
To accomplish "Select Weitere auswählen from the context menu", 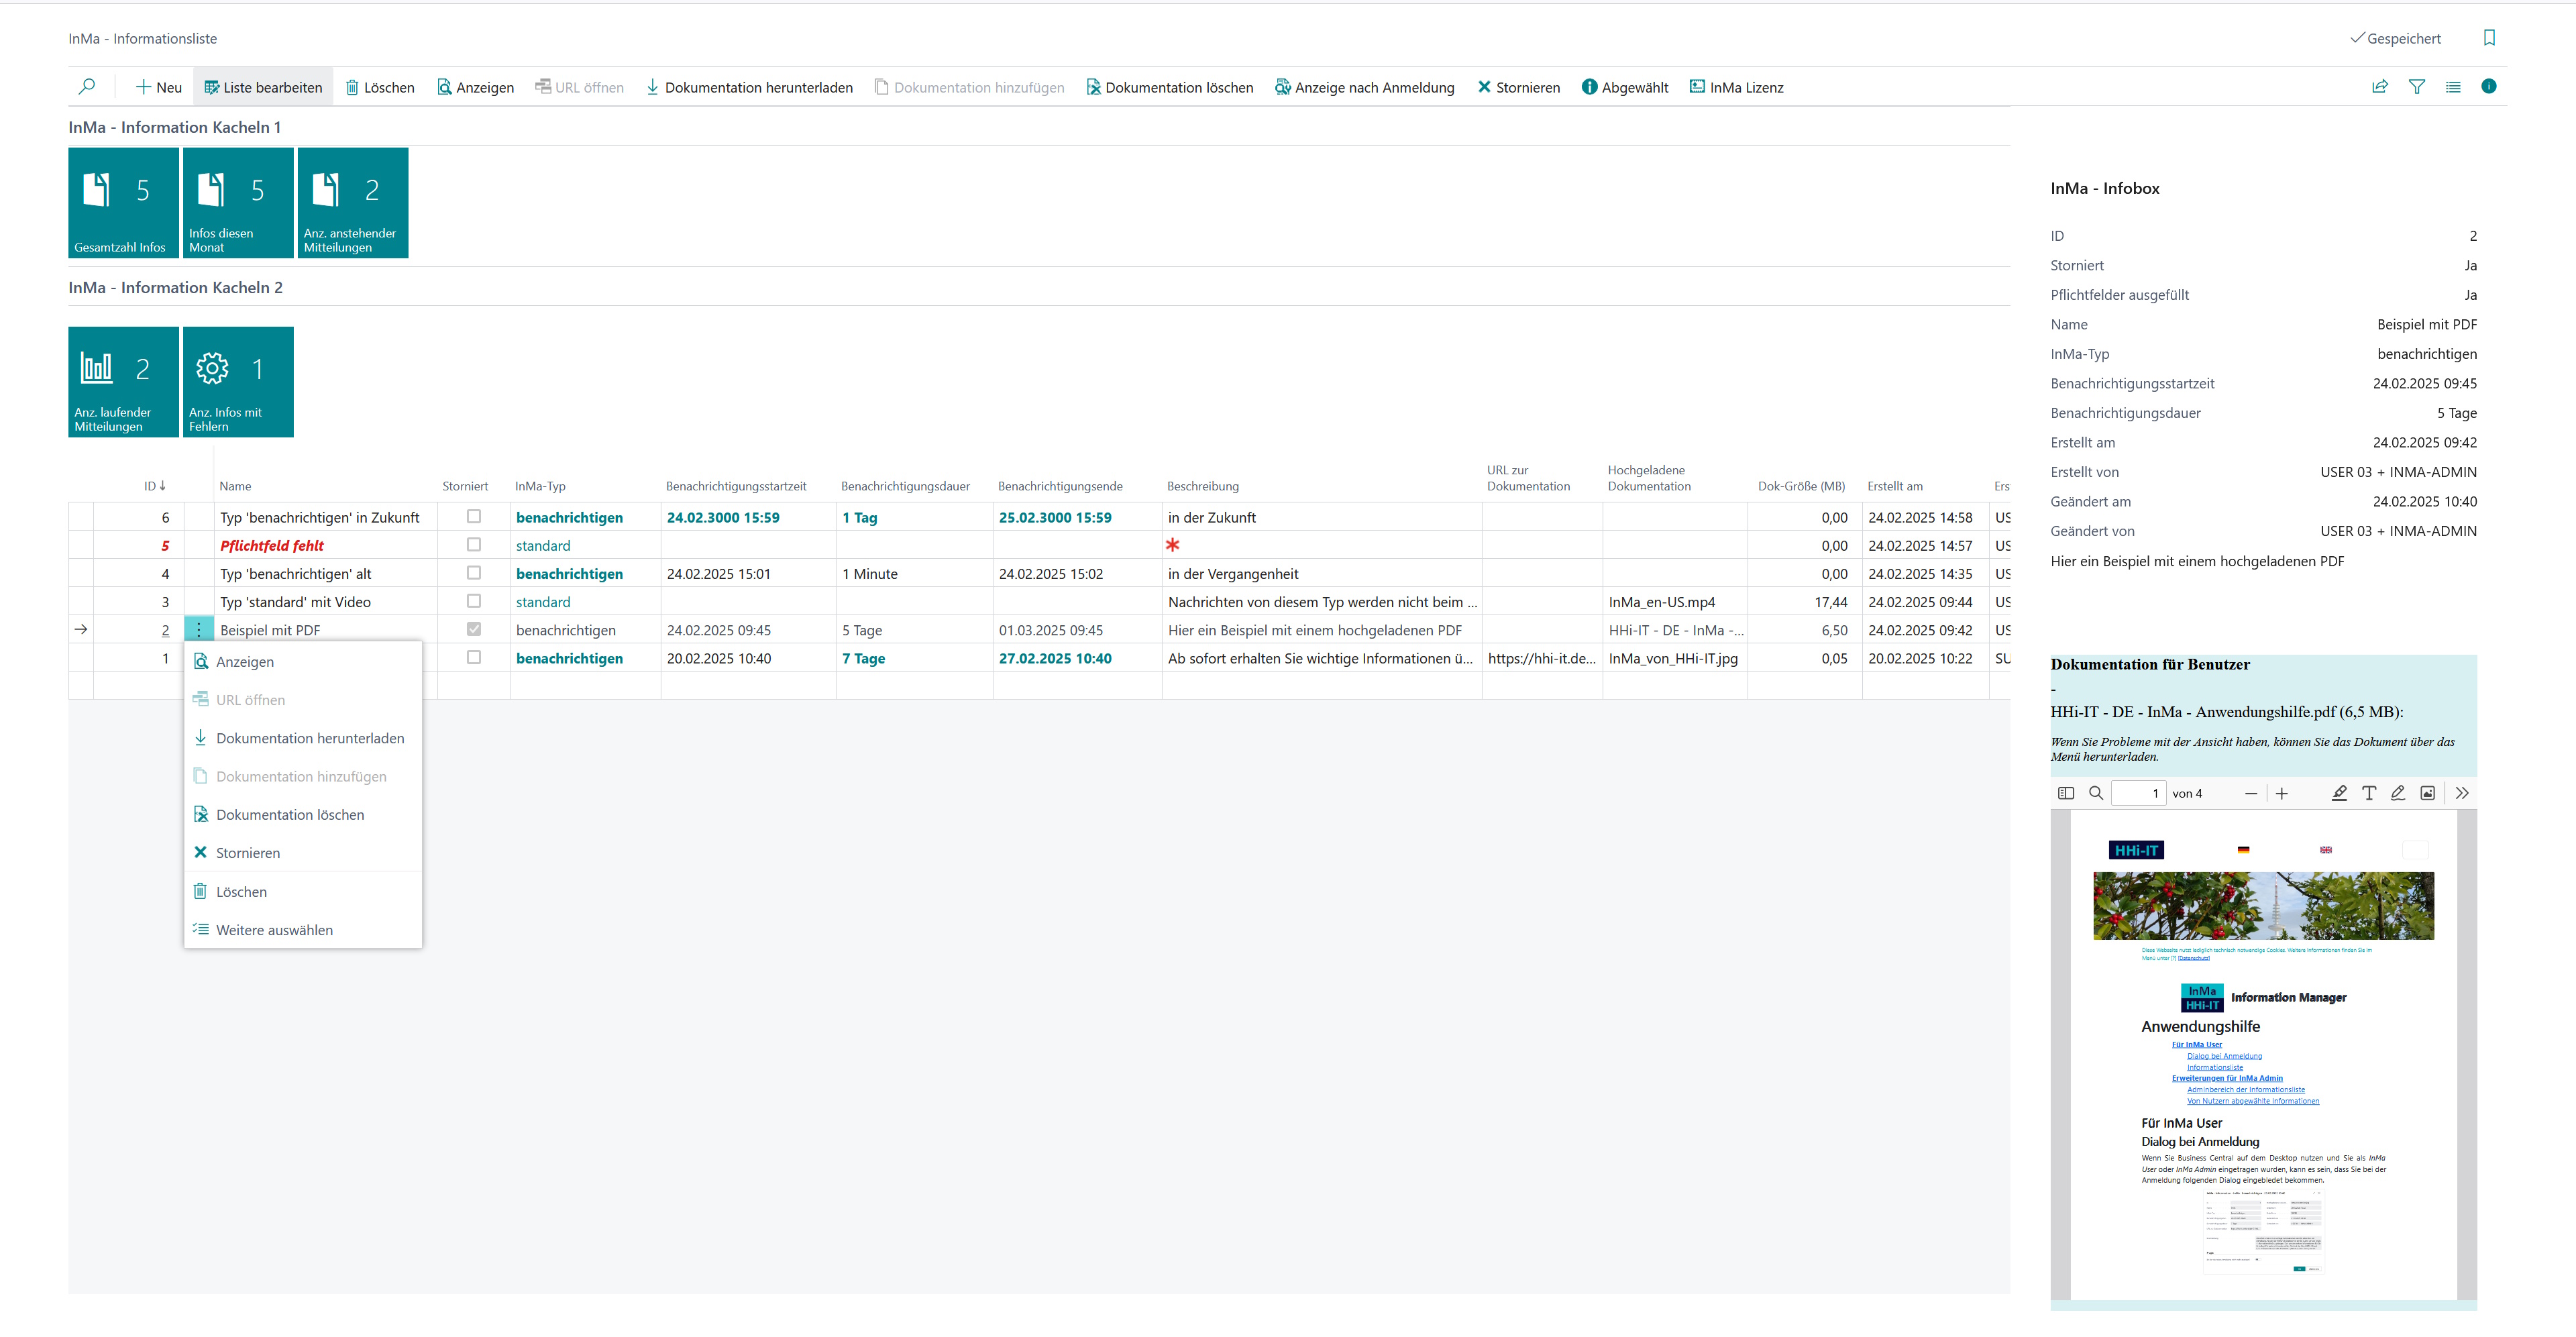I will (274, 930).
